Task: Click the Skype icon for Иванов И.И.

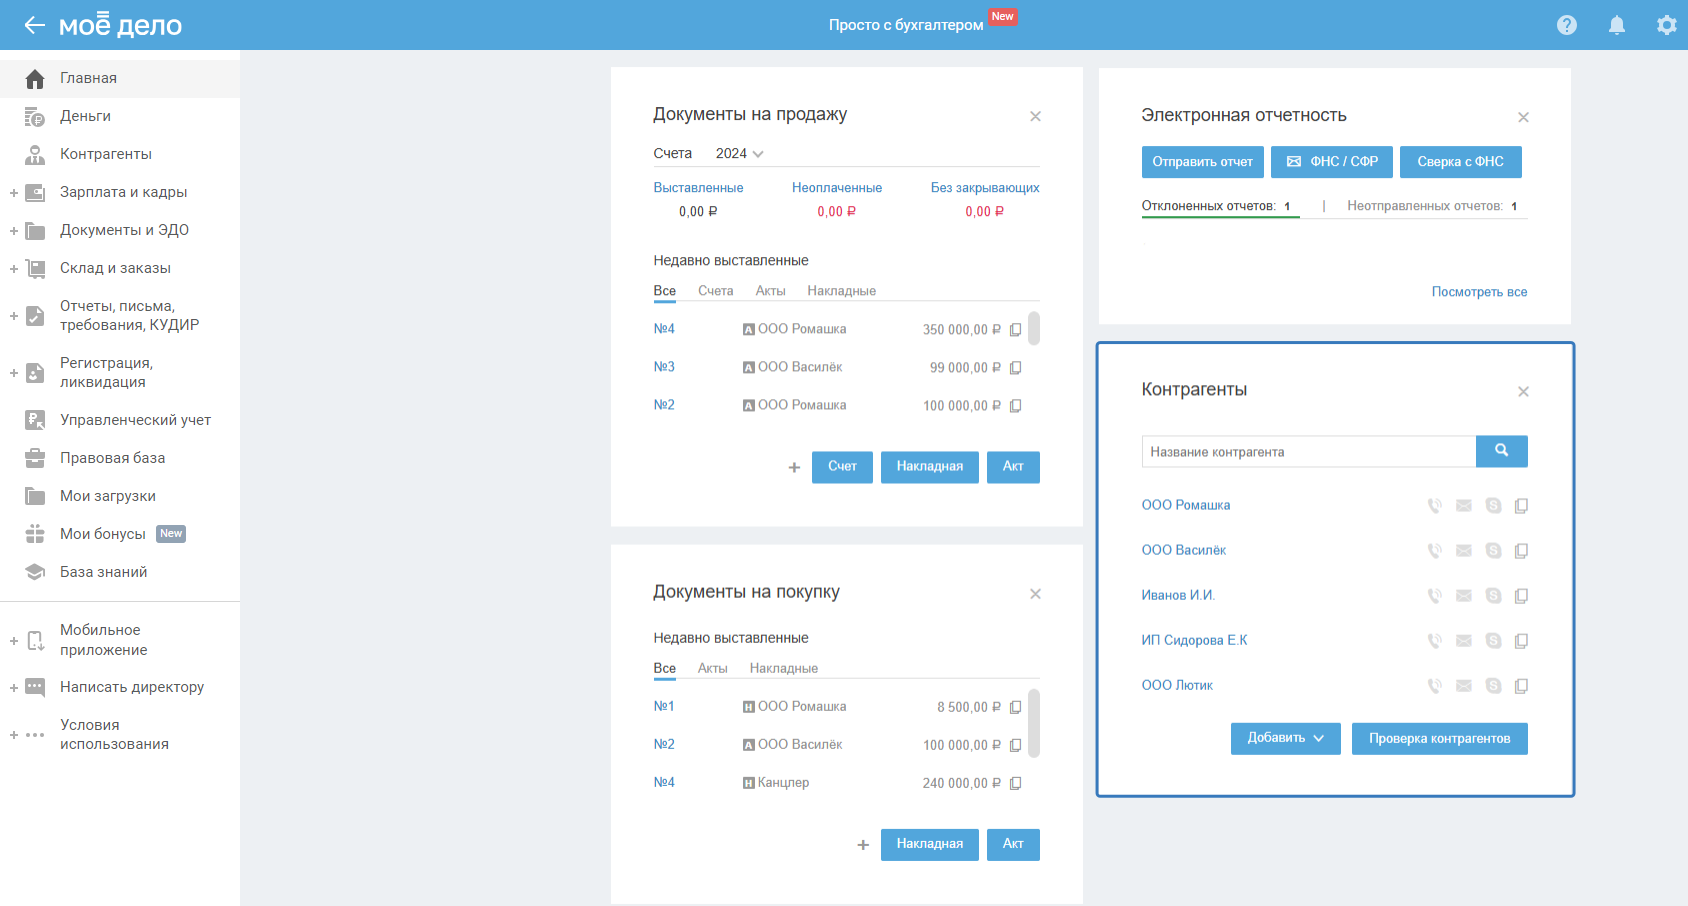Action: coord(1493,596)
